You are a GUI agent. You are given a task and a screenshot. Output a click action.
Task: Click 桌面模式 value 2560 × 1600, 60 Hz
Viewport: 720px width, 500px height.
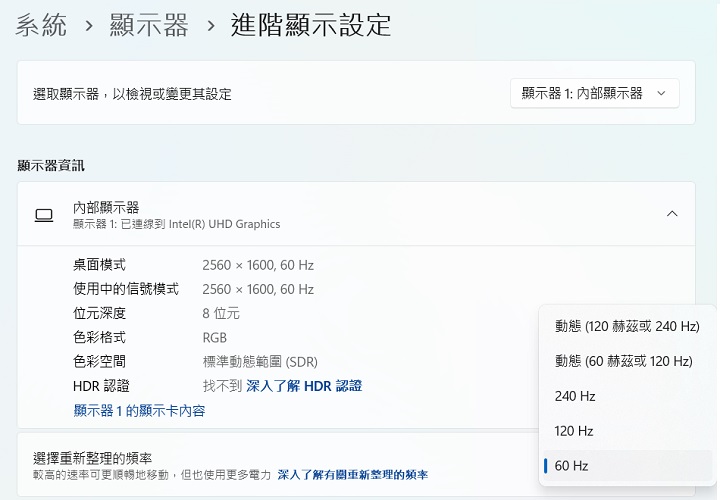(x=258, y=265)
